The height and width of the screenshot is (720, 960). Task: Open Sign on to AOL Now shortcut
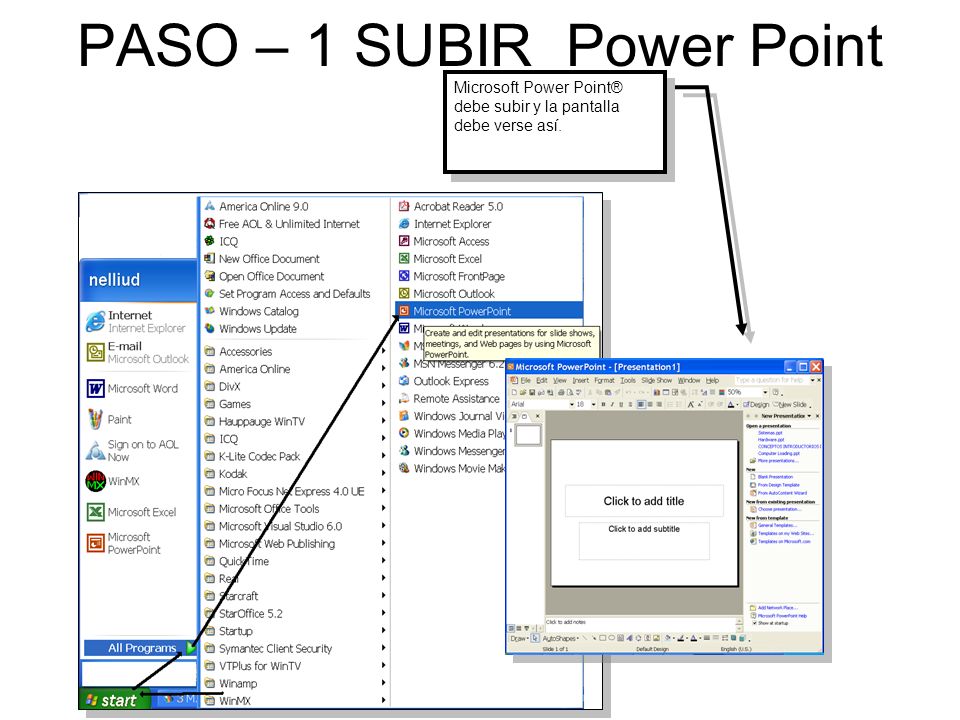(x=133, y=451)
